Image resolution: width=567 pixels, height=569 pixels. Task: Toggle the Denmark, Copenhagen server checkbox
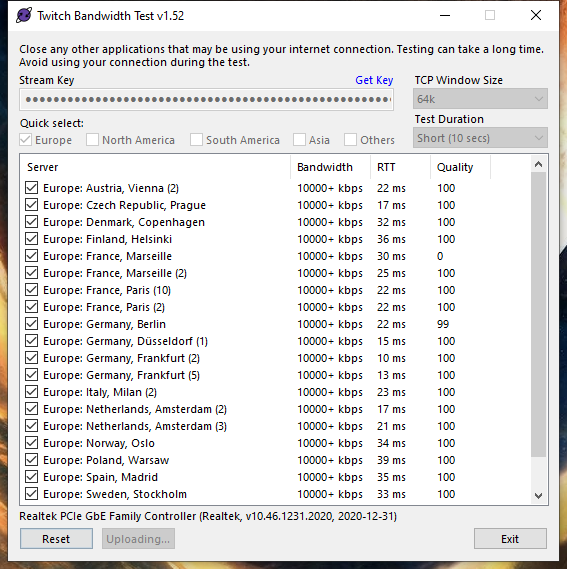[x=32, y=222]
